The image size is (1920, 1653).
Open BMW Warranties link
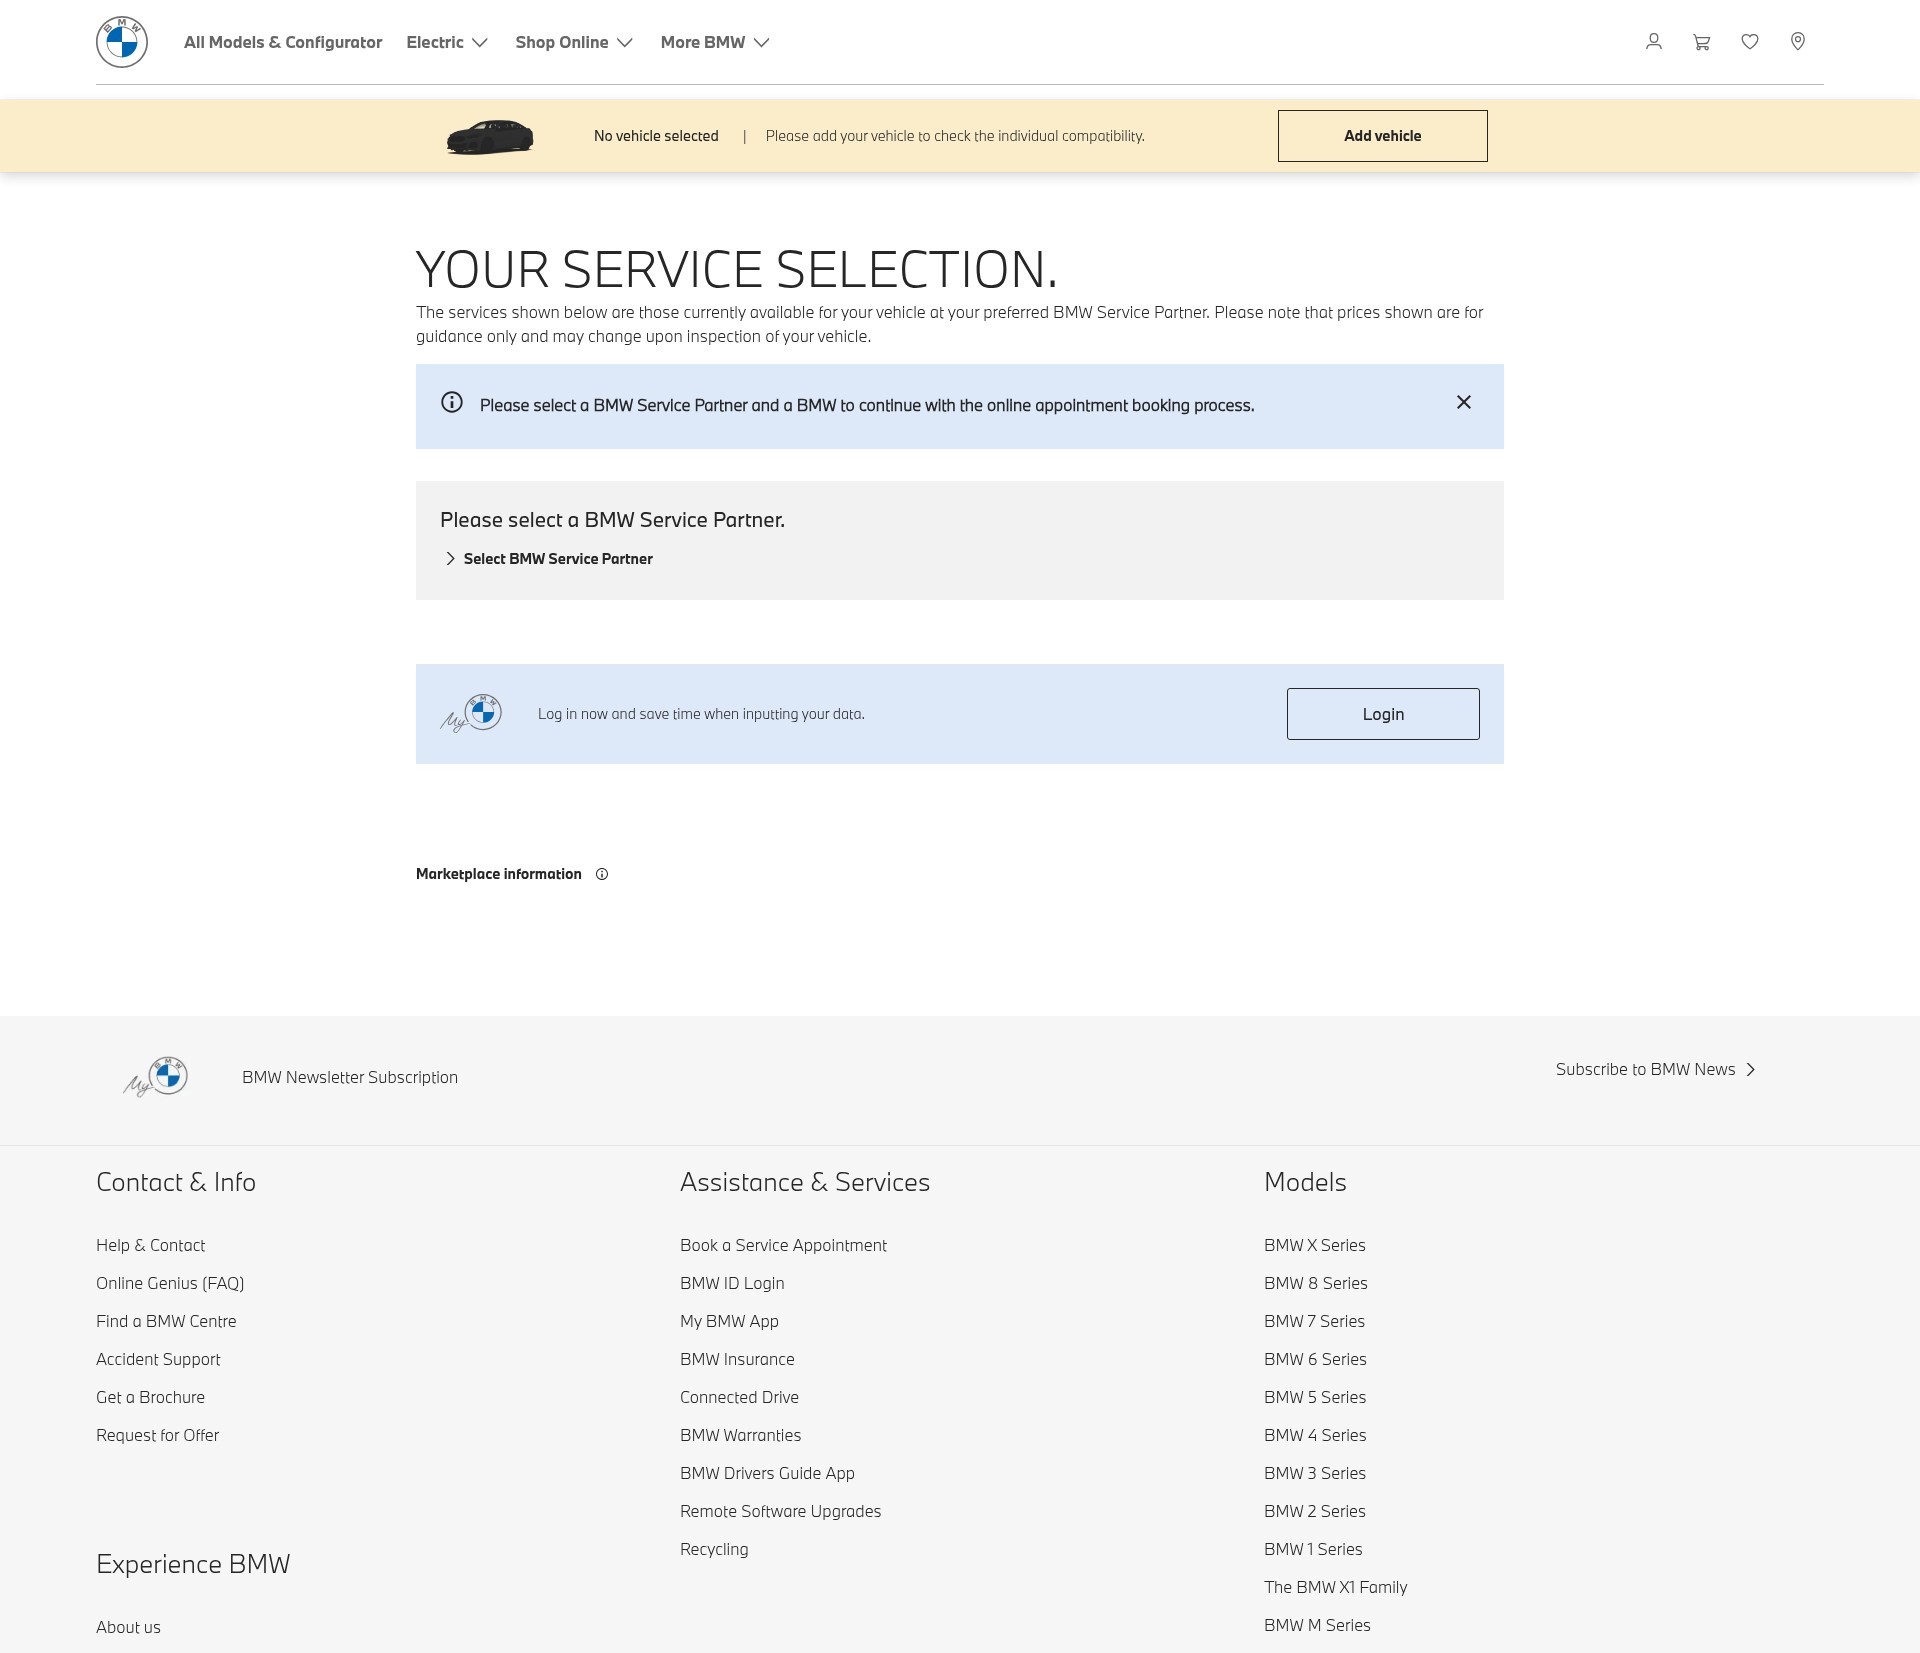pos(740,1436)
